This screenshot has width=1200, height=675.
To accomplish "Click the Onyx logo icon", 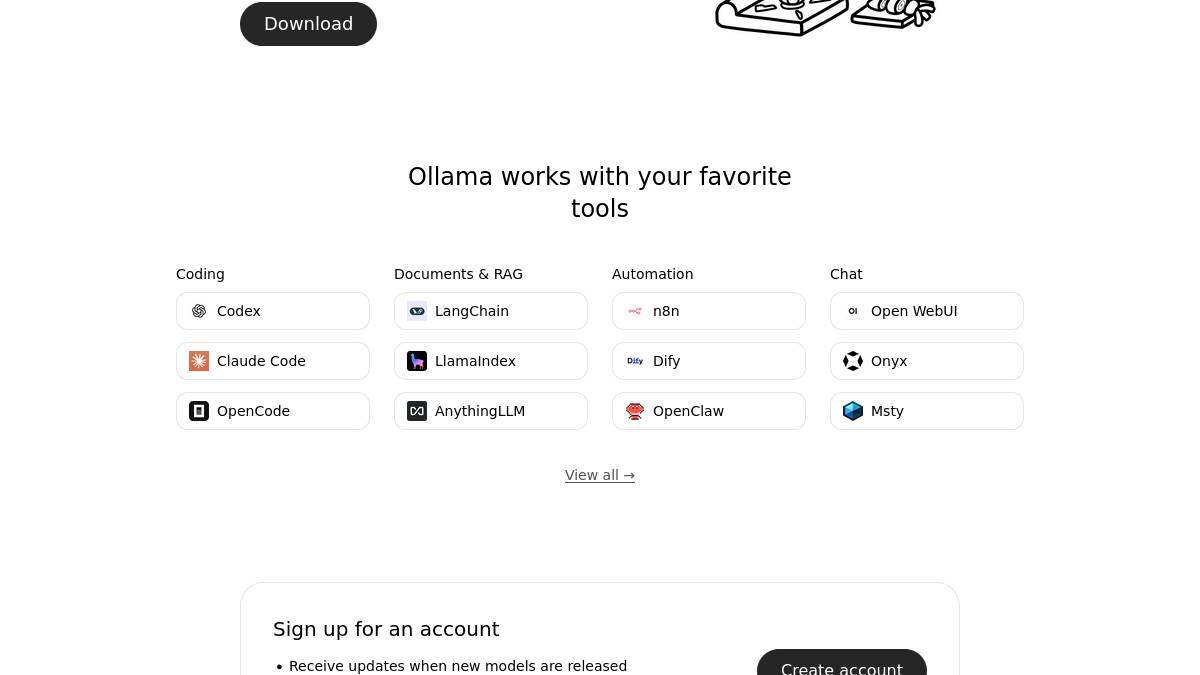I will [x=853, y=361].
